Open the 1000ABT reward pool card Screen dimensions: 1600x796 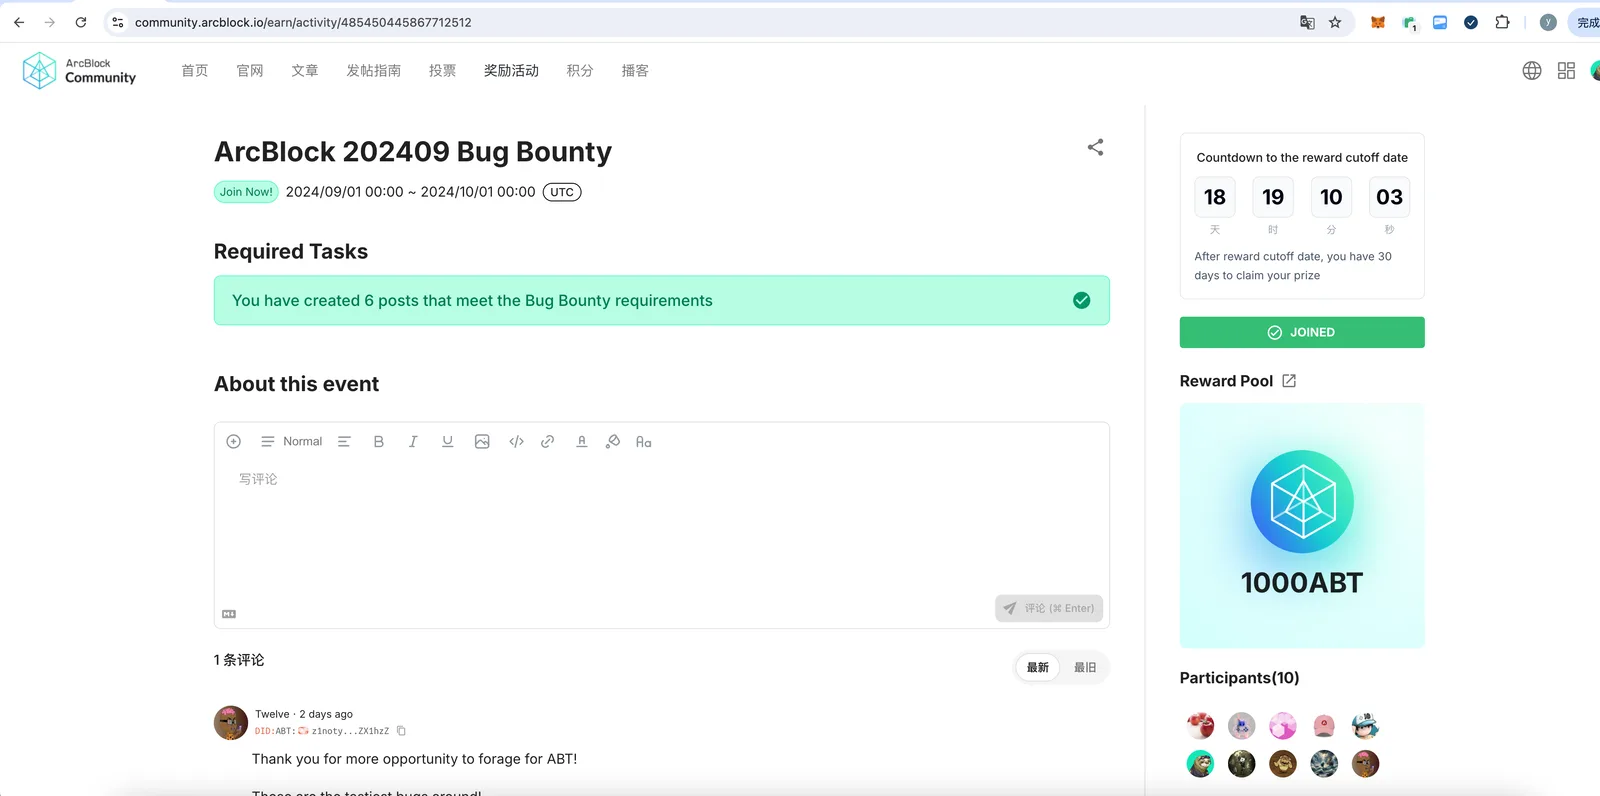pos(1302,526)
